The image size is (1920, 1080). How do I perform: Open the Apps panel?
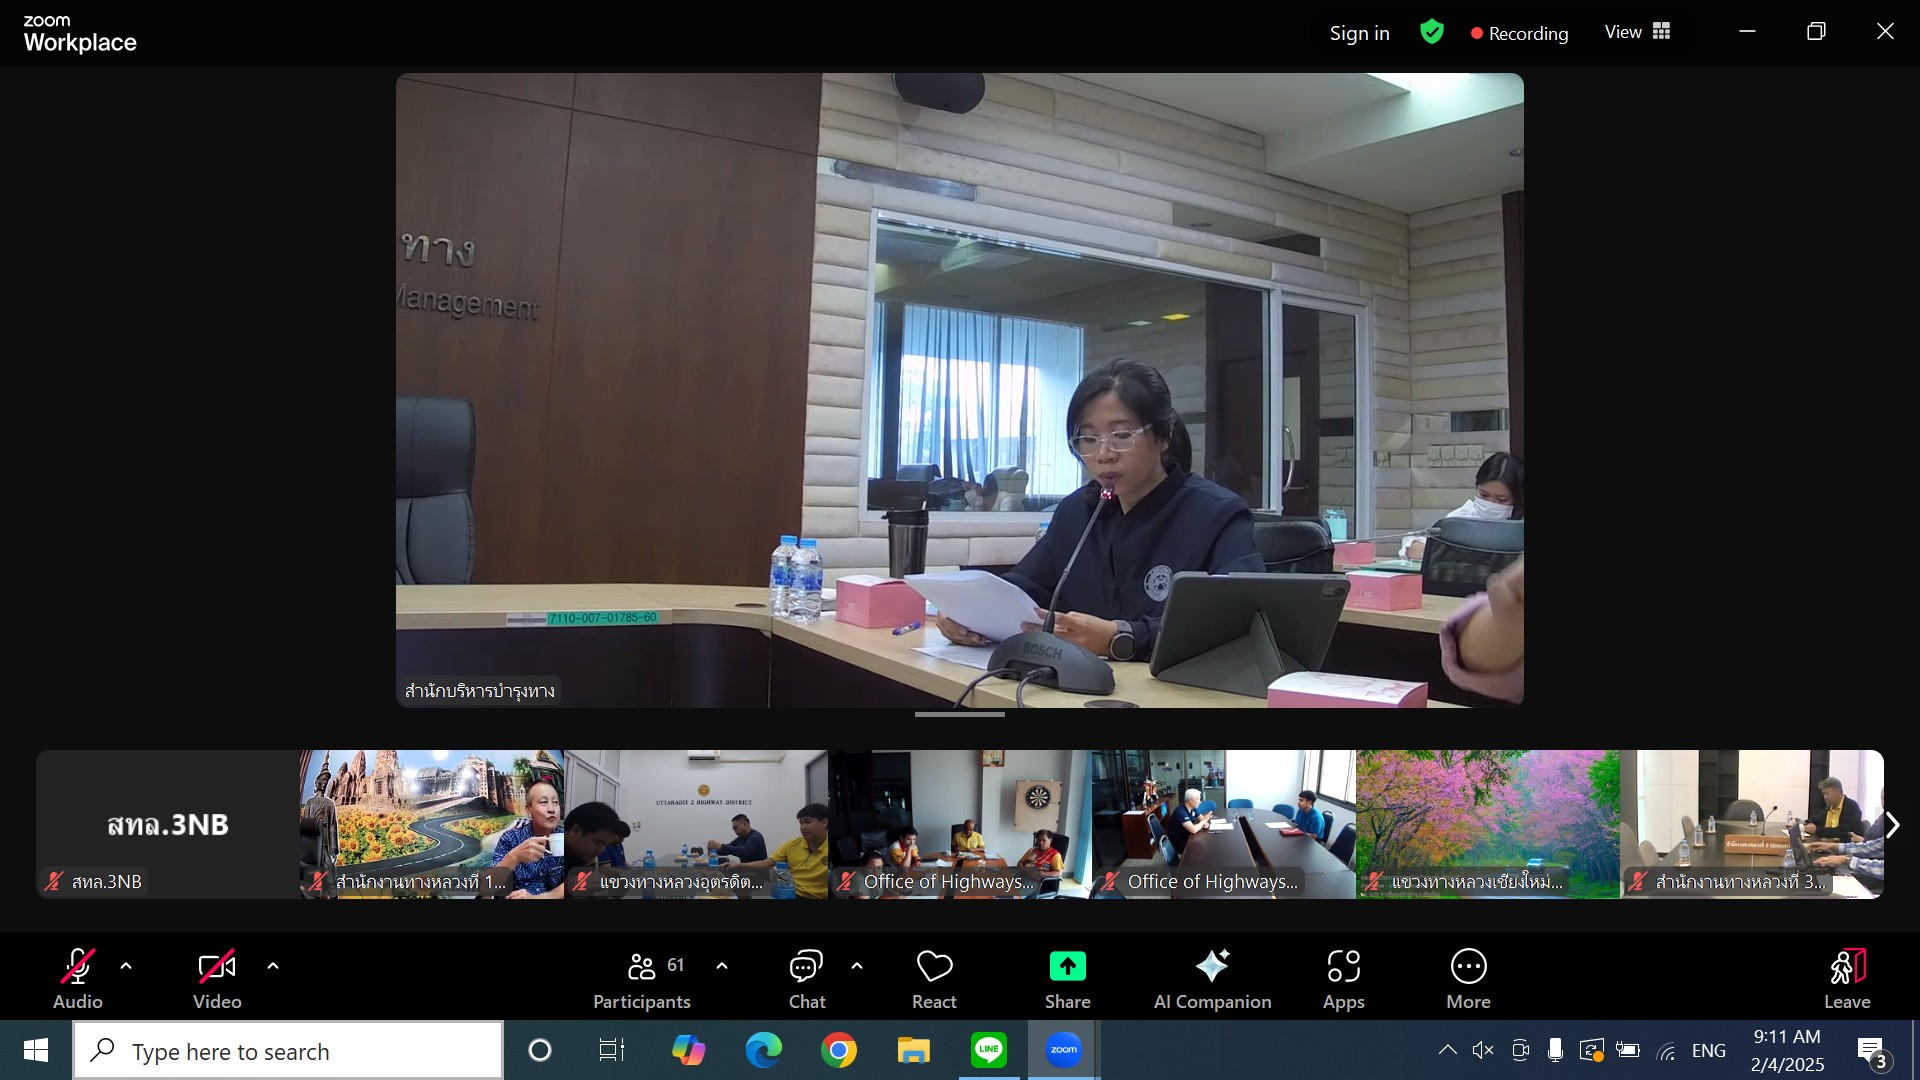coord(1343,979)
